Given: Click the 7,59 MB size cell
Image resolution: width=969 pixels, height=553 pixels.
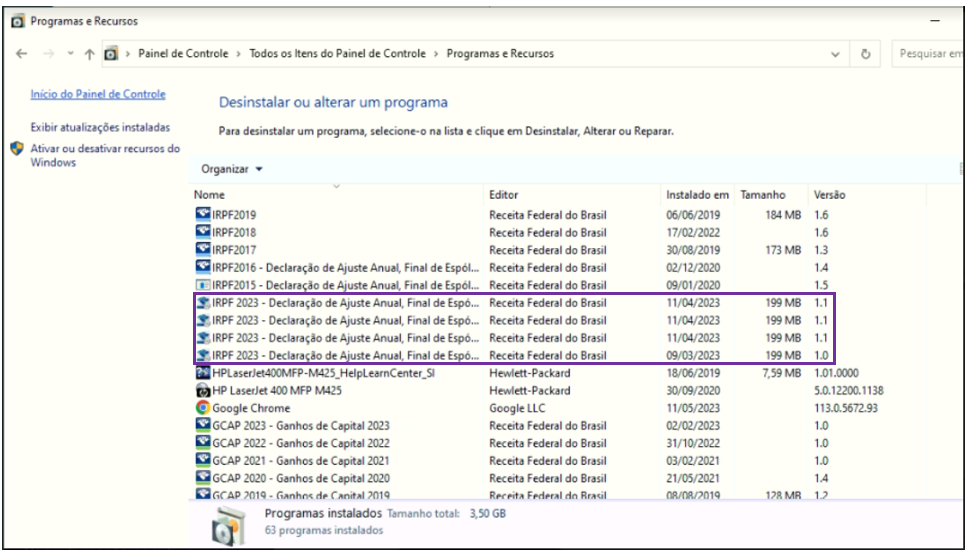Looking at the screenshot, I should [782, 373].
